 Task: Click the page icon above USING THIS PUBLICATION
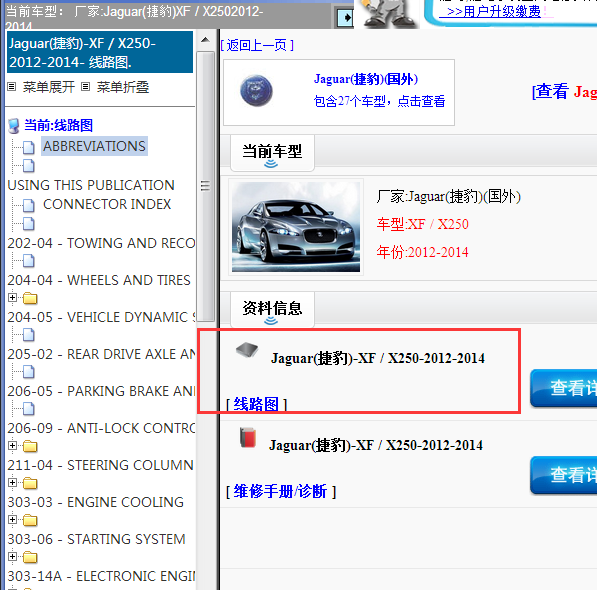pos(29,166)
